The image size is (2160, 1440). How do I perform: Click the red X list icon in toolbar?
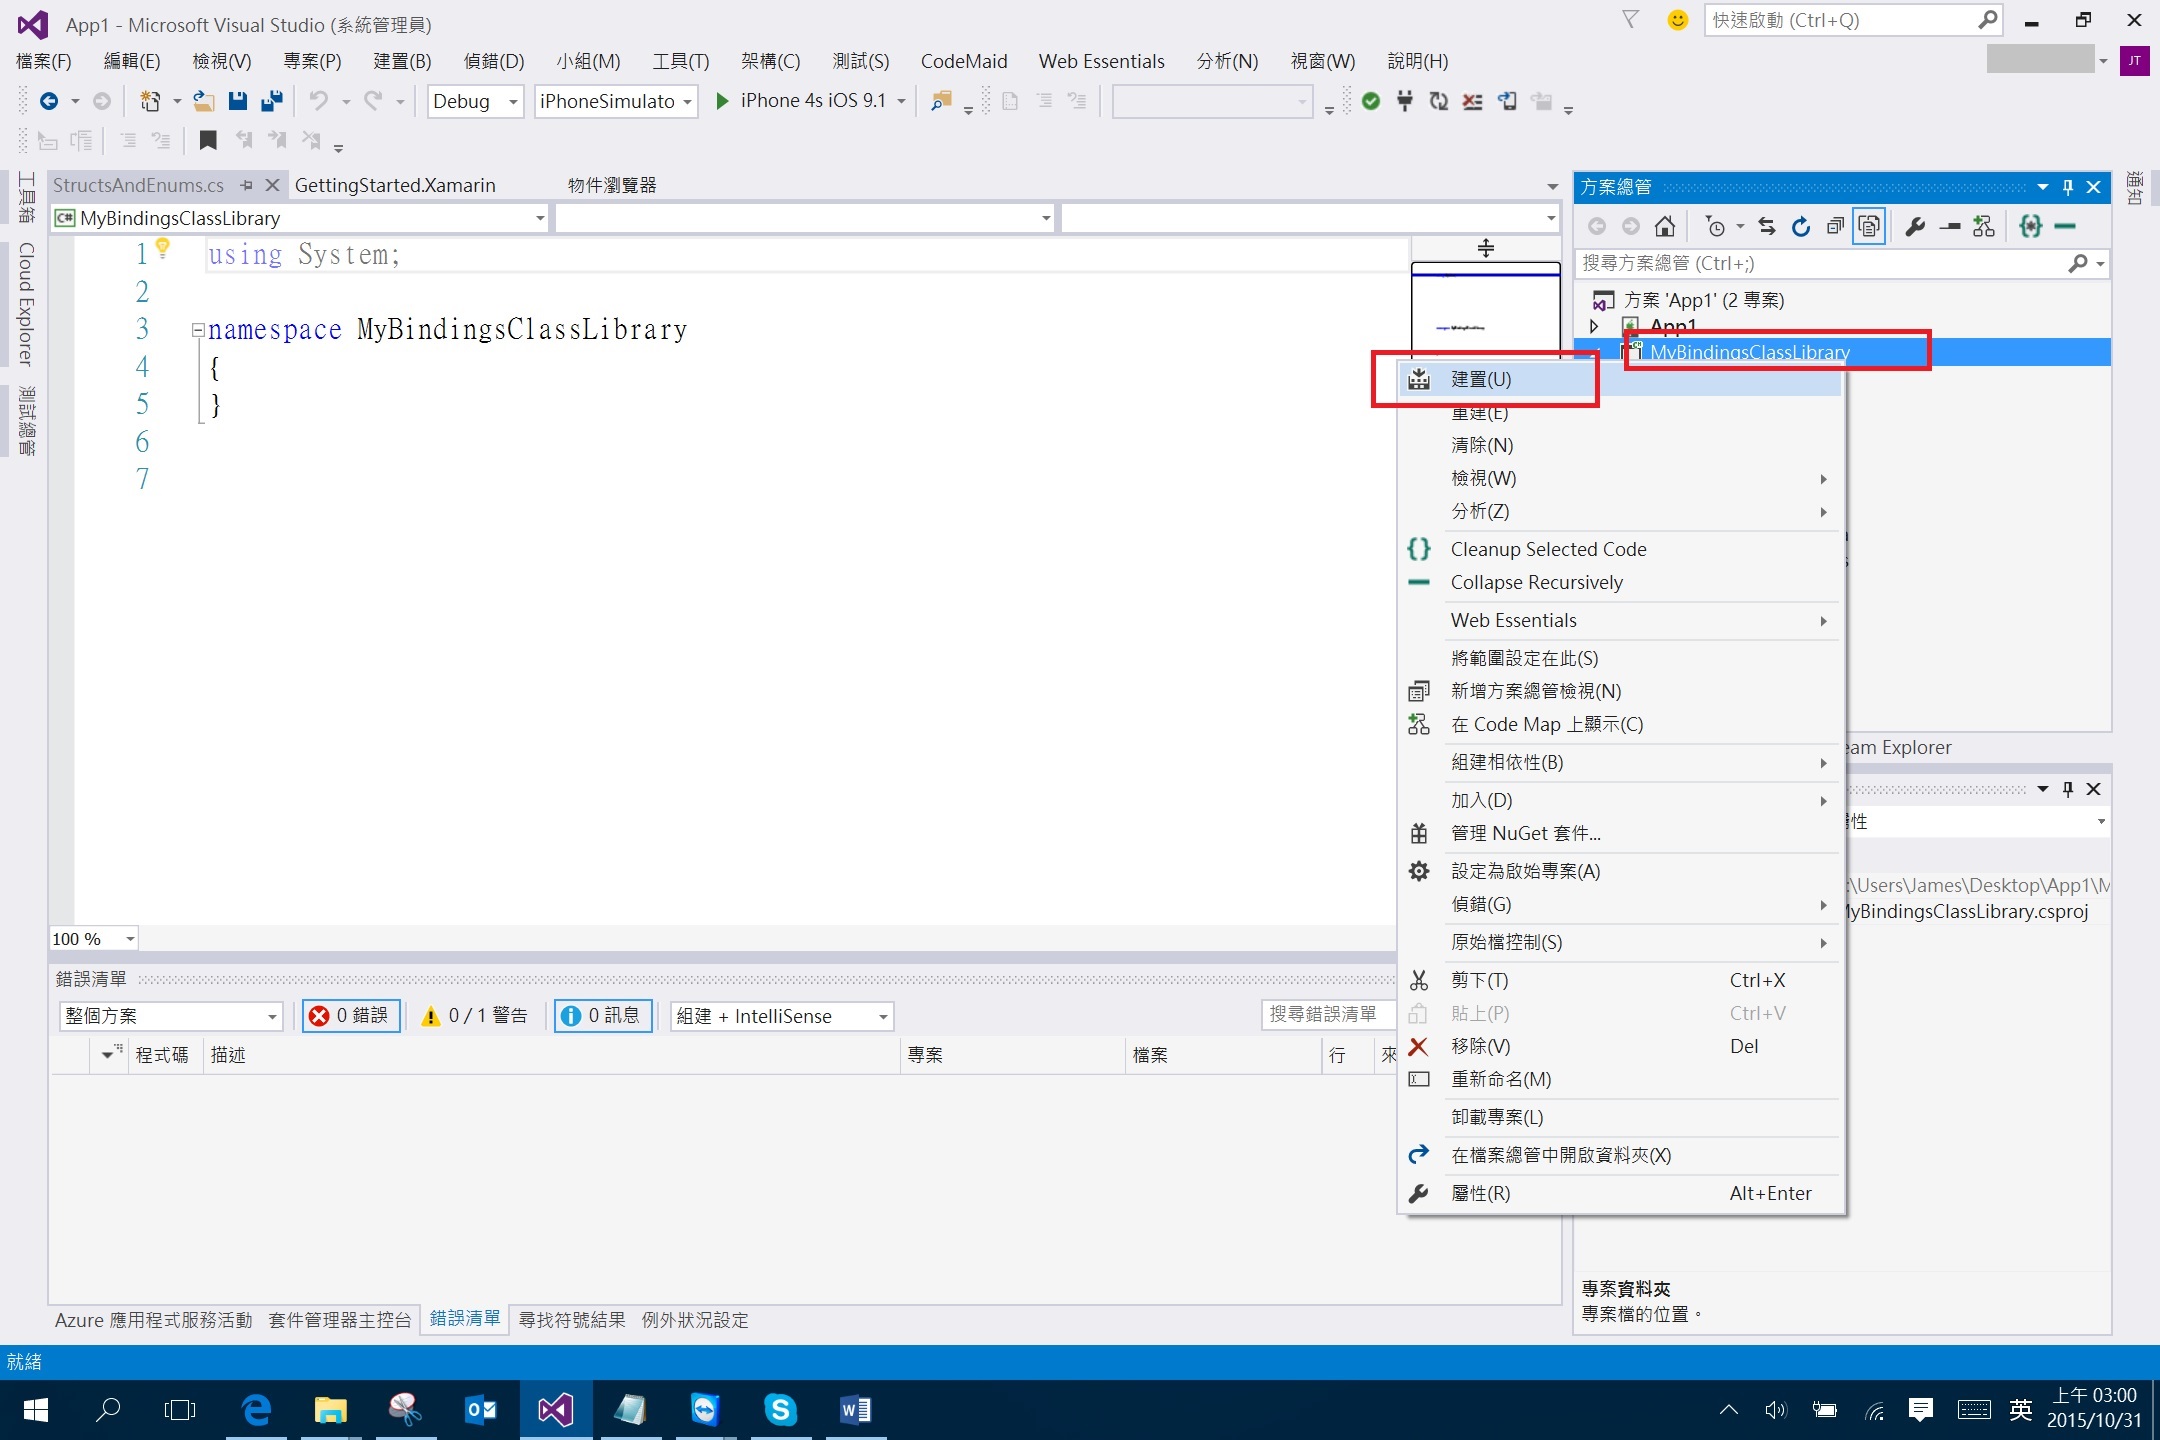1472,101
